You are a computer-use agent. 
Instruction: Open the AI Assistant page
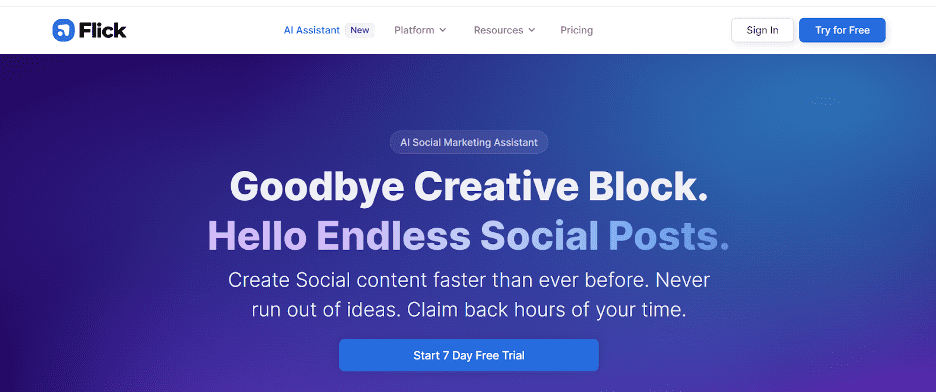pyautogui.click(x=312, y=30)
